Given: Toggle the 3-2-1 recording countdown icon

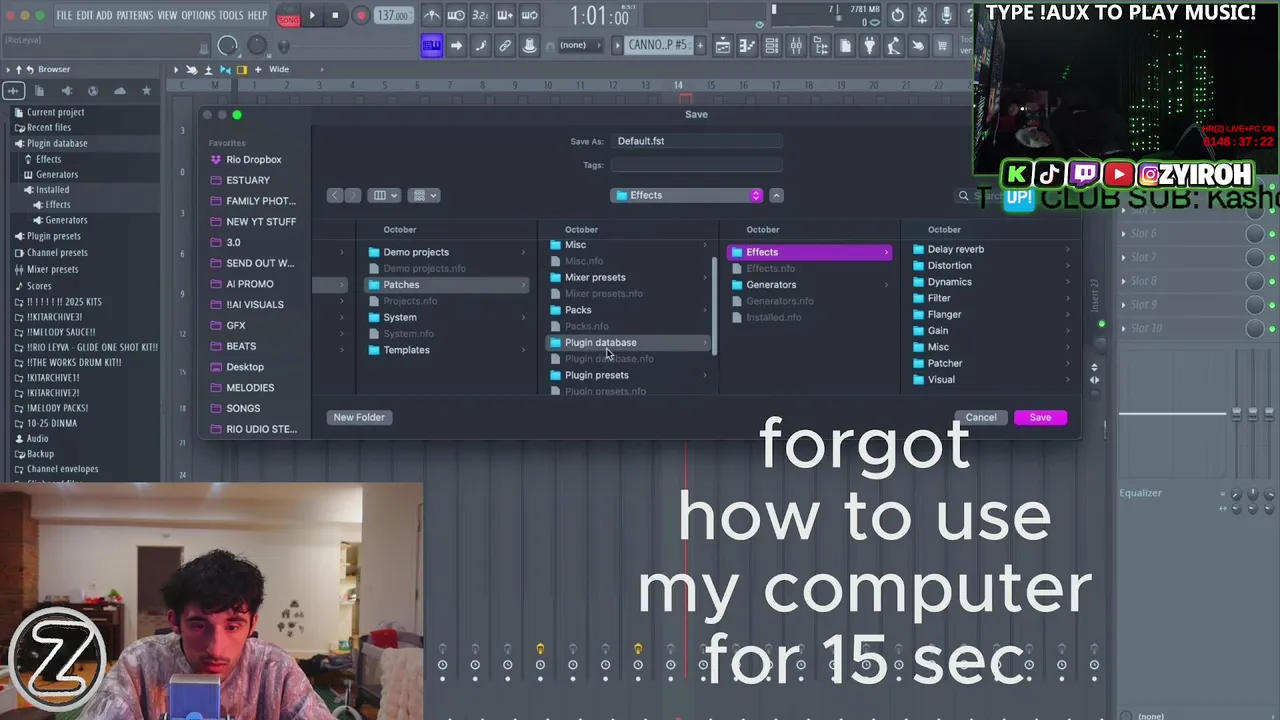Looking at the screenshot, I should pos(480,15).
